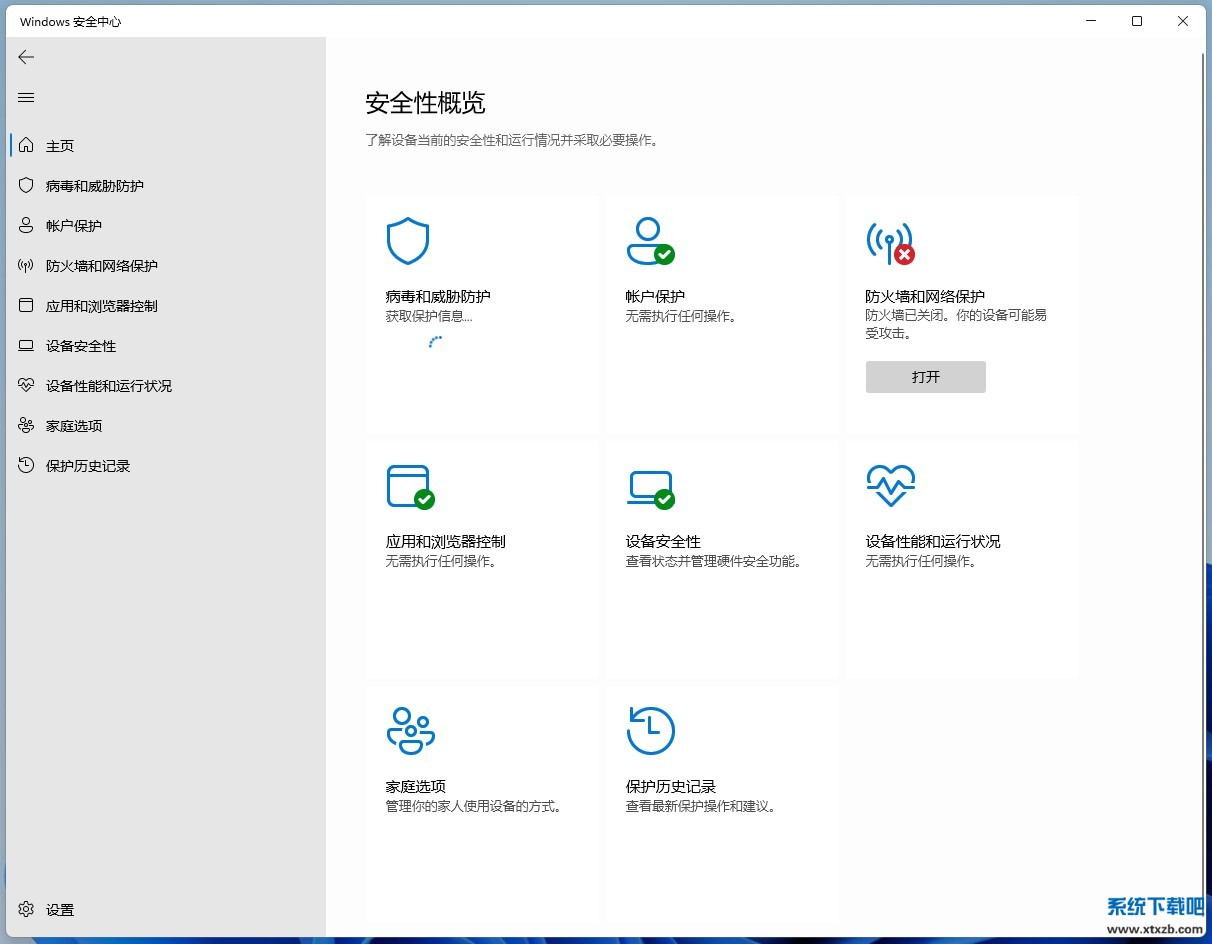1212x944 pixels.
Task: Open 防火墙和网络保护 in navigation pane
Action: click(x=102, y=266)
